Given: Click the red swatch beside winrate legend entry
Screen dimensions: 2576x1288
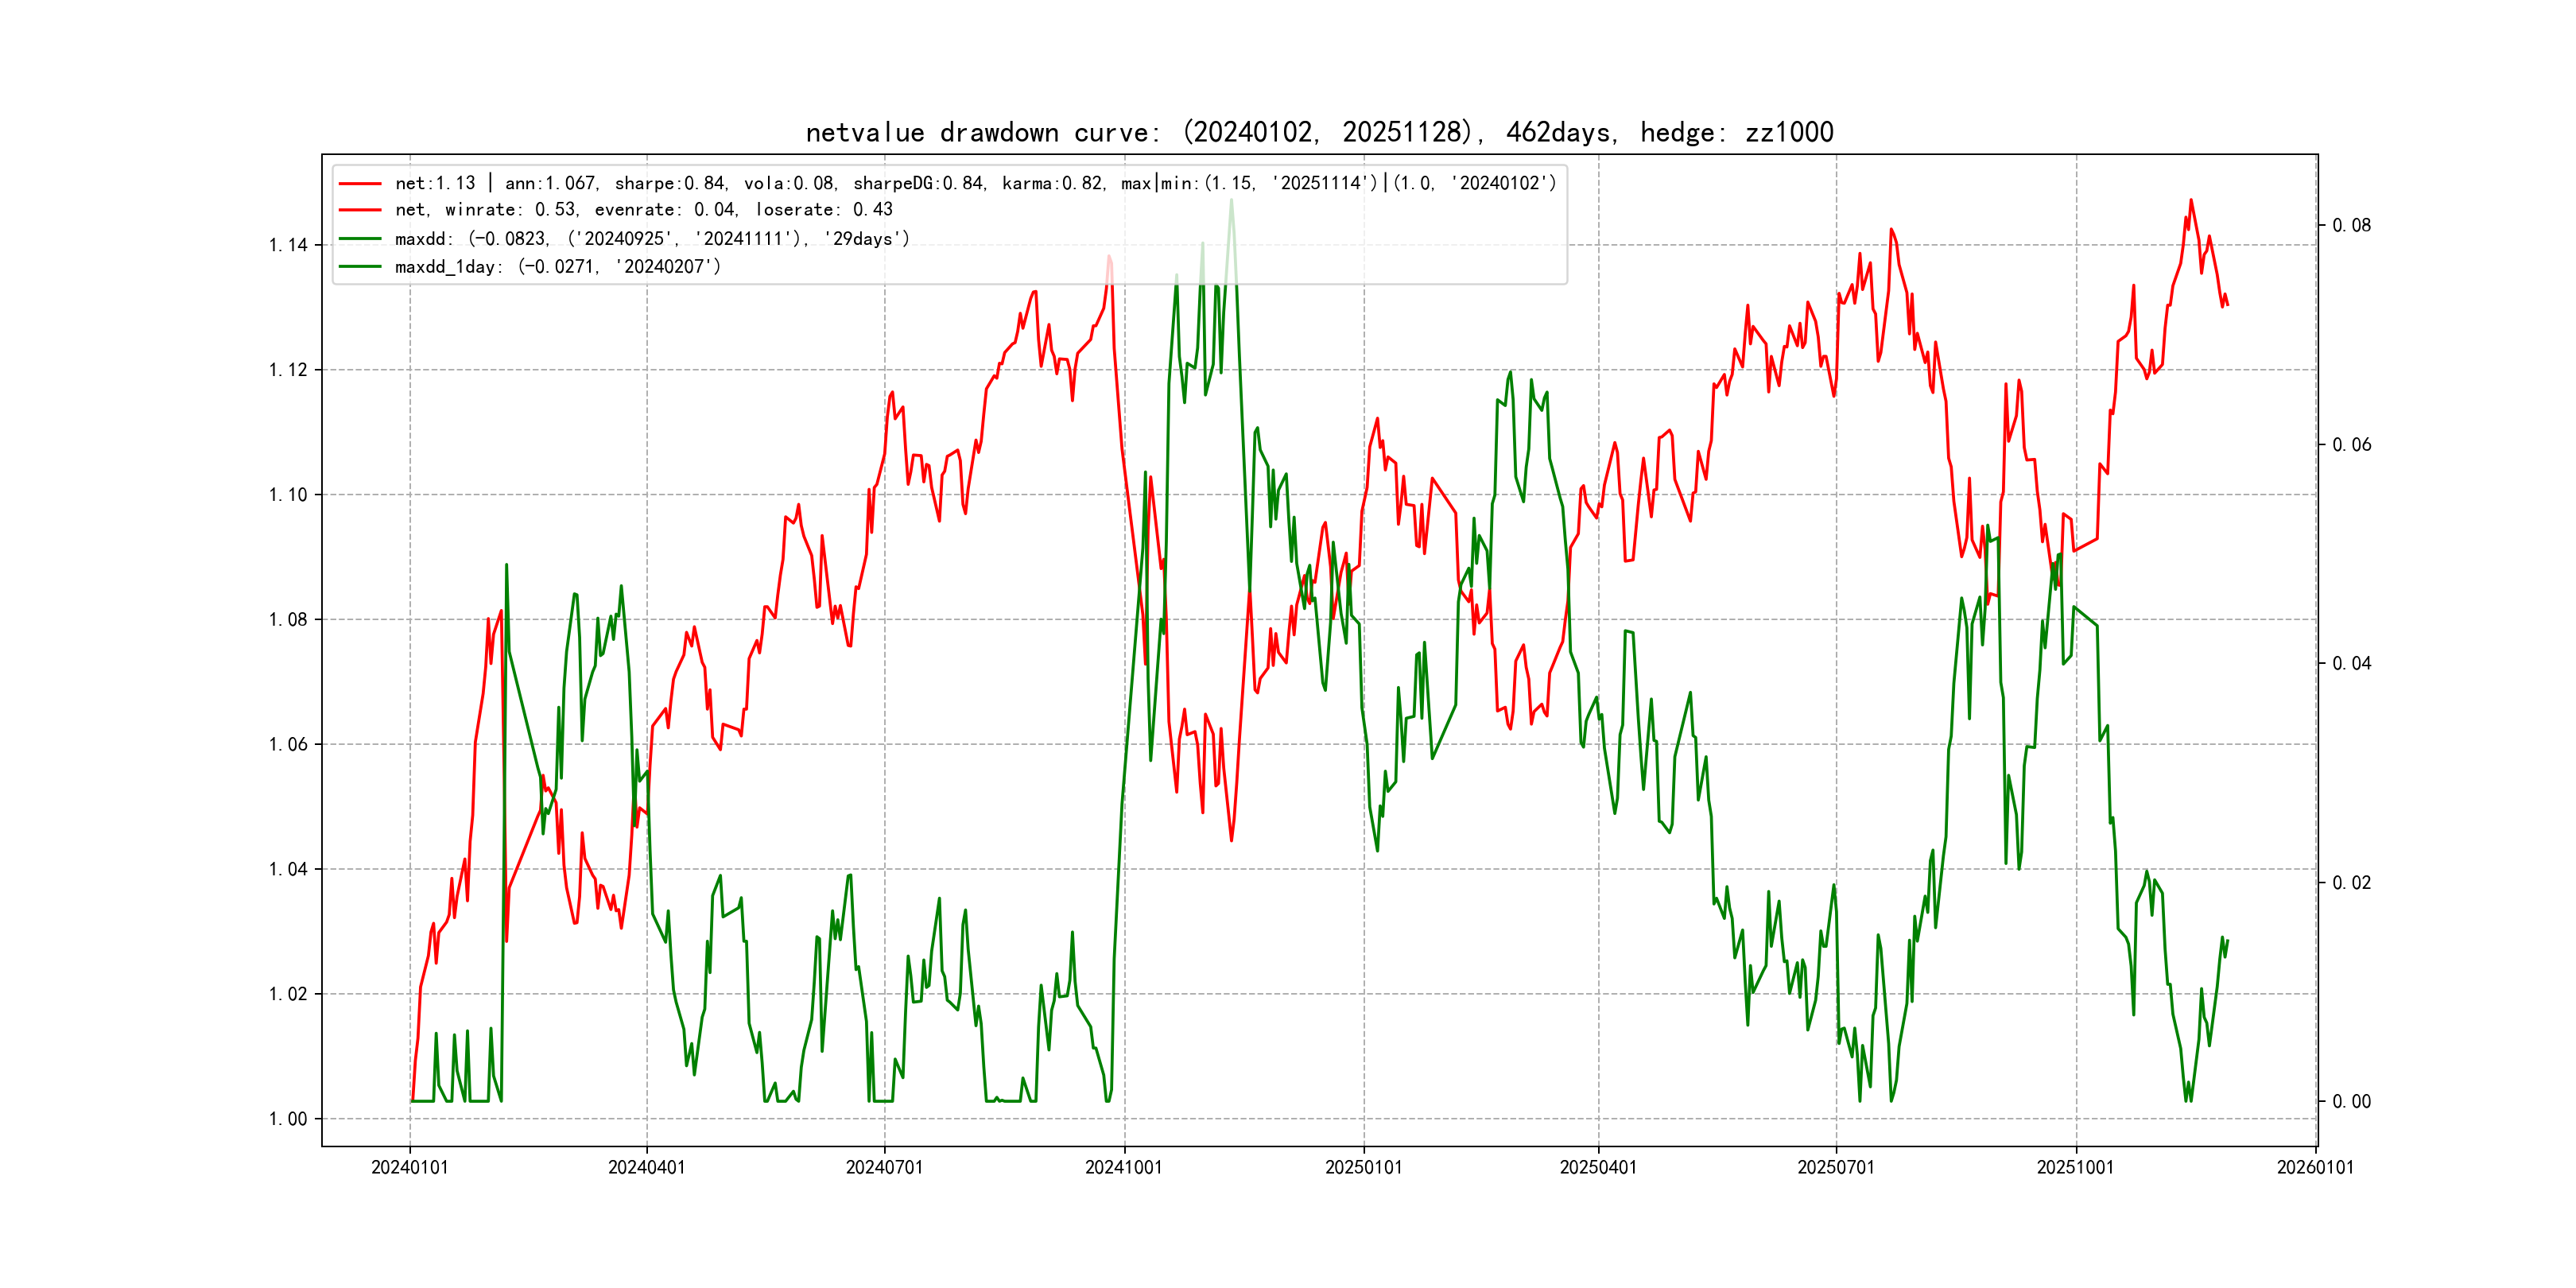Looking at the screenshot, I should coord(360,210).
